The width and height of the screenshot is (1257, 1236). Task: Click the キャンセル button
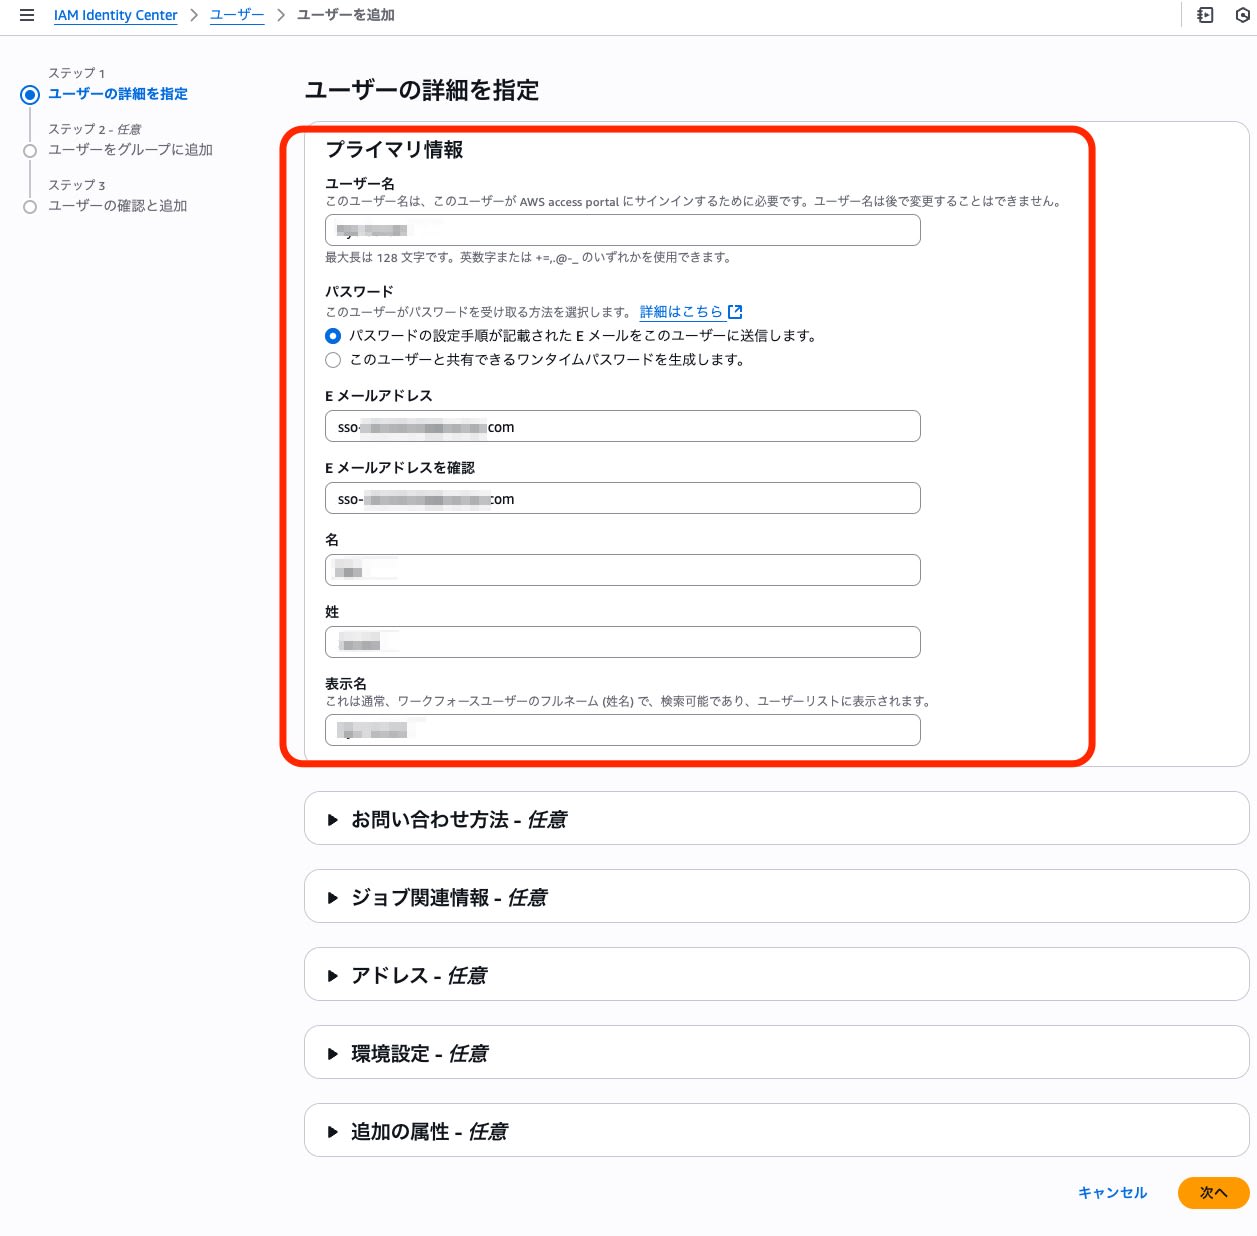(x=1112, y=1192)
